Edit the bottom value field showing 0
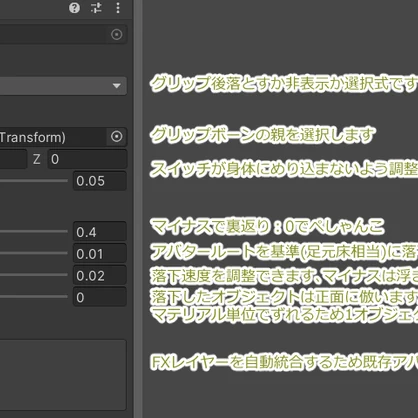Screen dimensions: 418x418 (100, 297)
